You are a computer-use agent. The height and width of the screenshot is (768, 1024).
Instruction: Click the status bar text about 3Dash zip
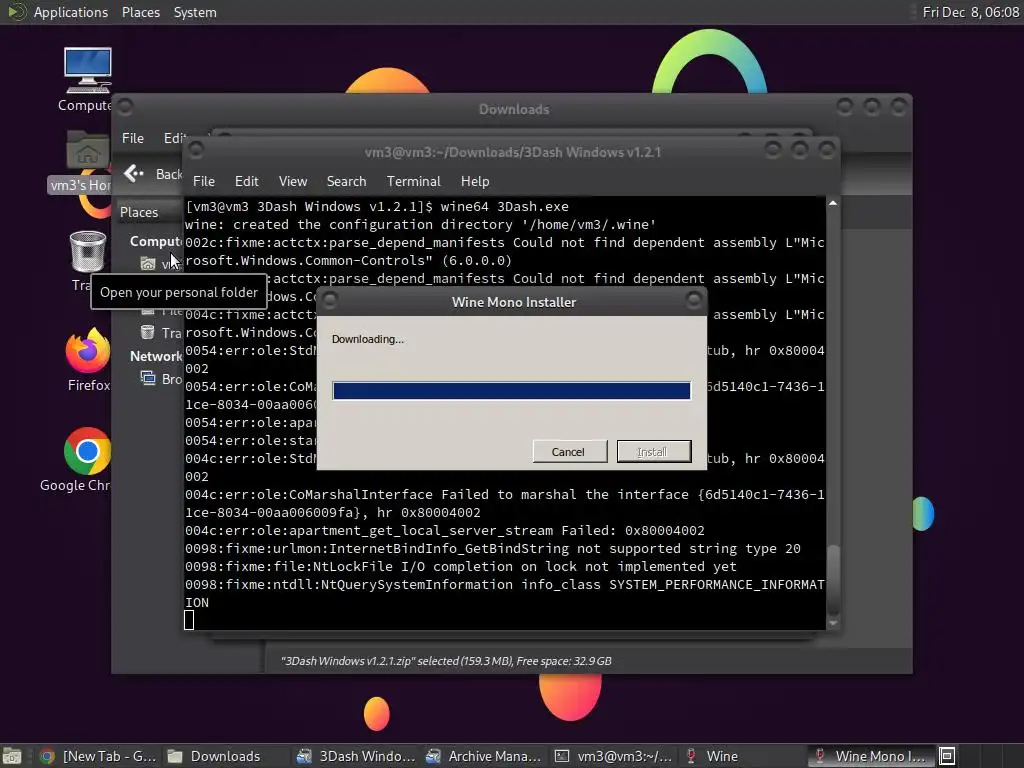click(446, 661)
